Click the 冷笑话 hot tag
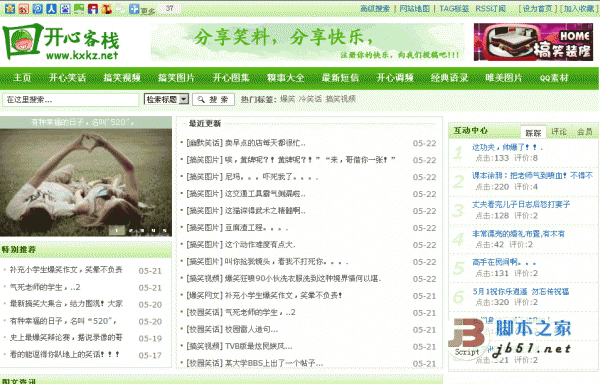 310,99
